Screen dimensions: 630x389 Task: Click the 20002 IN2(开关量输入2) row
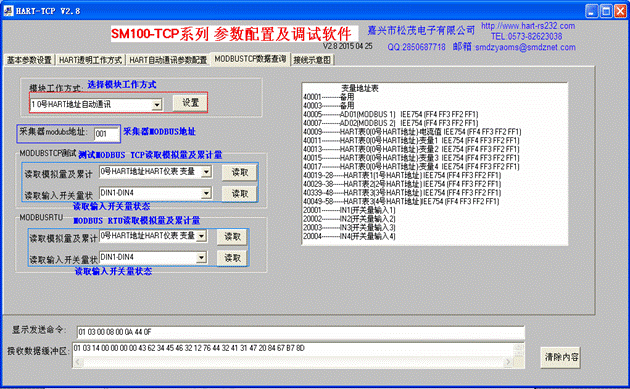349,219
